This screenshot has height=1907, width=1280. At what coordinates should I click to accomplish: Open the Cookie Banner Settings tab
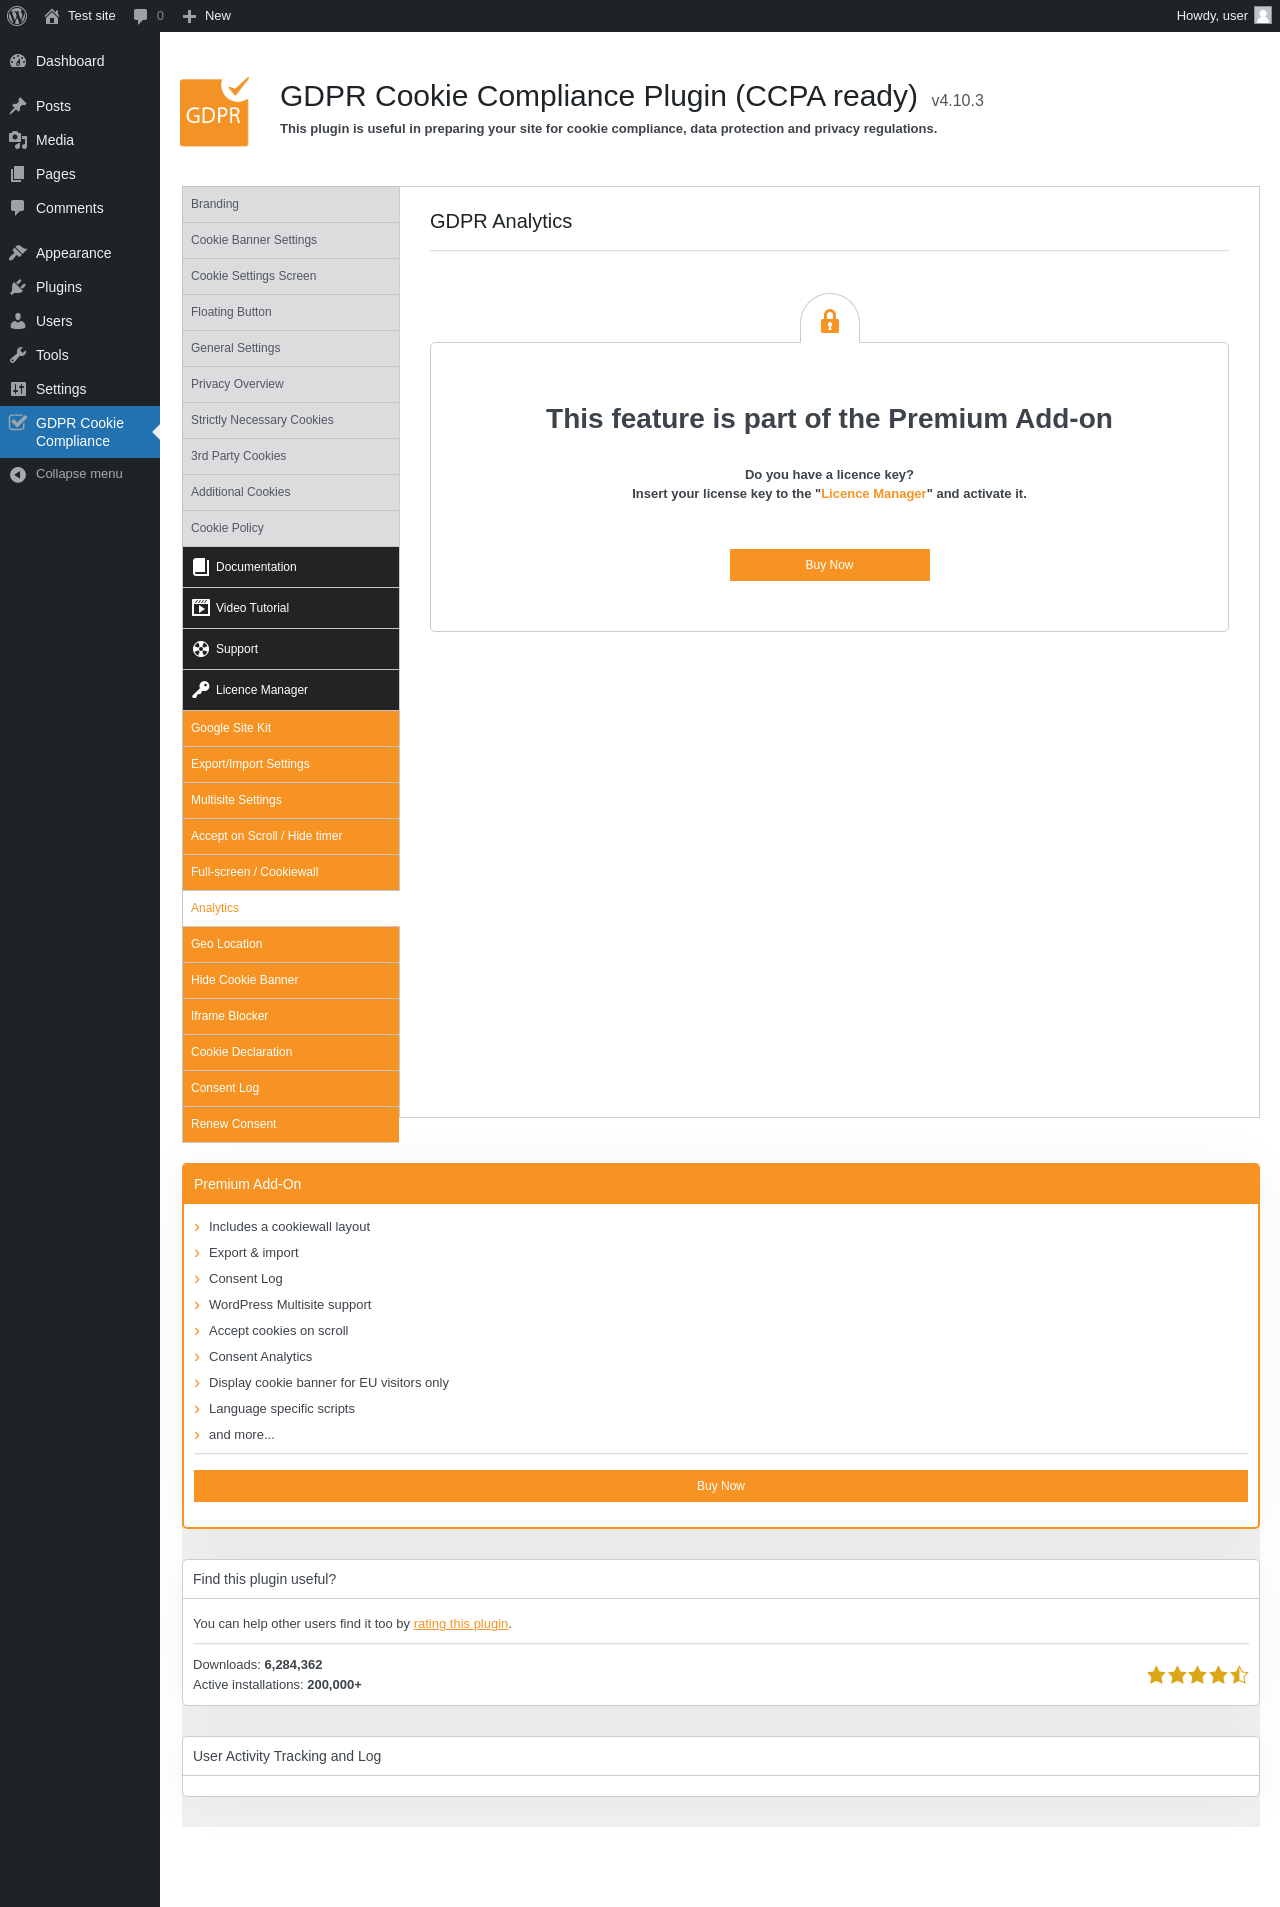[x=291, y=240]
